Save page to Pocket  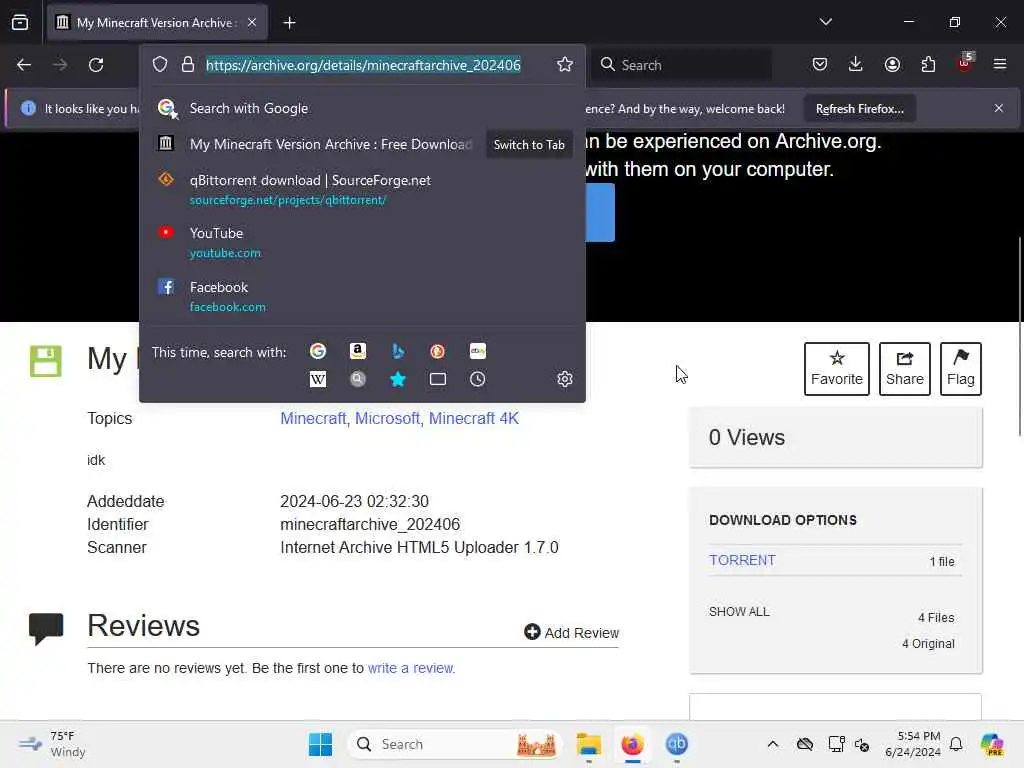pos(820,64)
